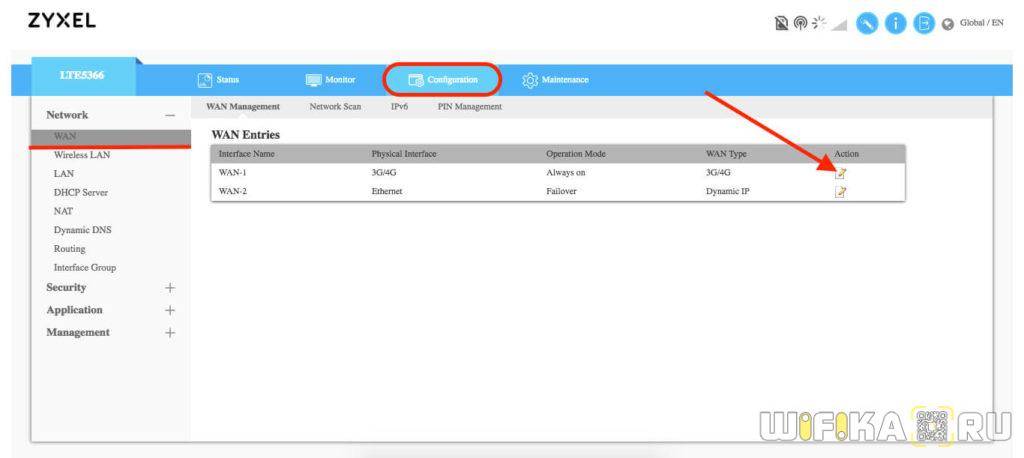Image resolution: width=1024 pixels, height=458 pixels.
Task: Open the Monitor tab
Action: [x=330, y=80]
